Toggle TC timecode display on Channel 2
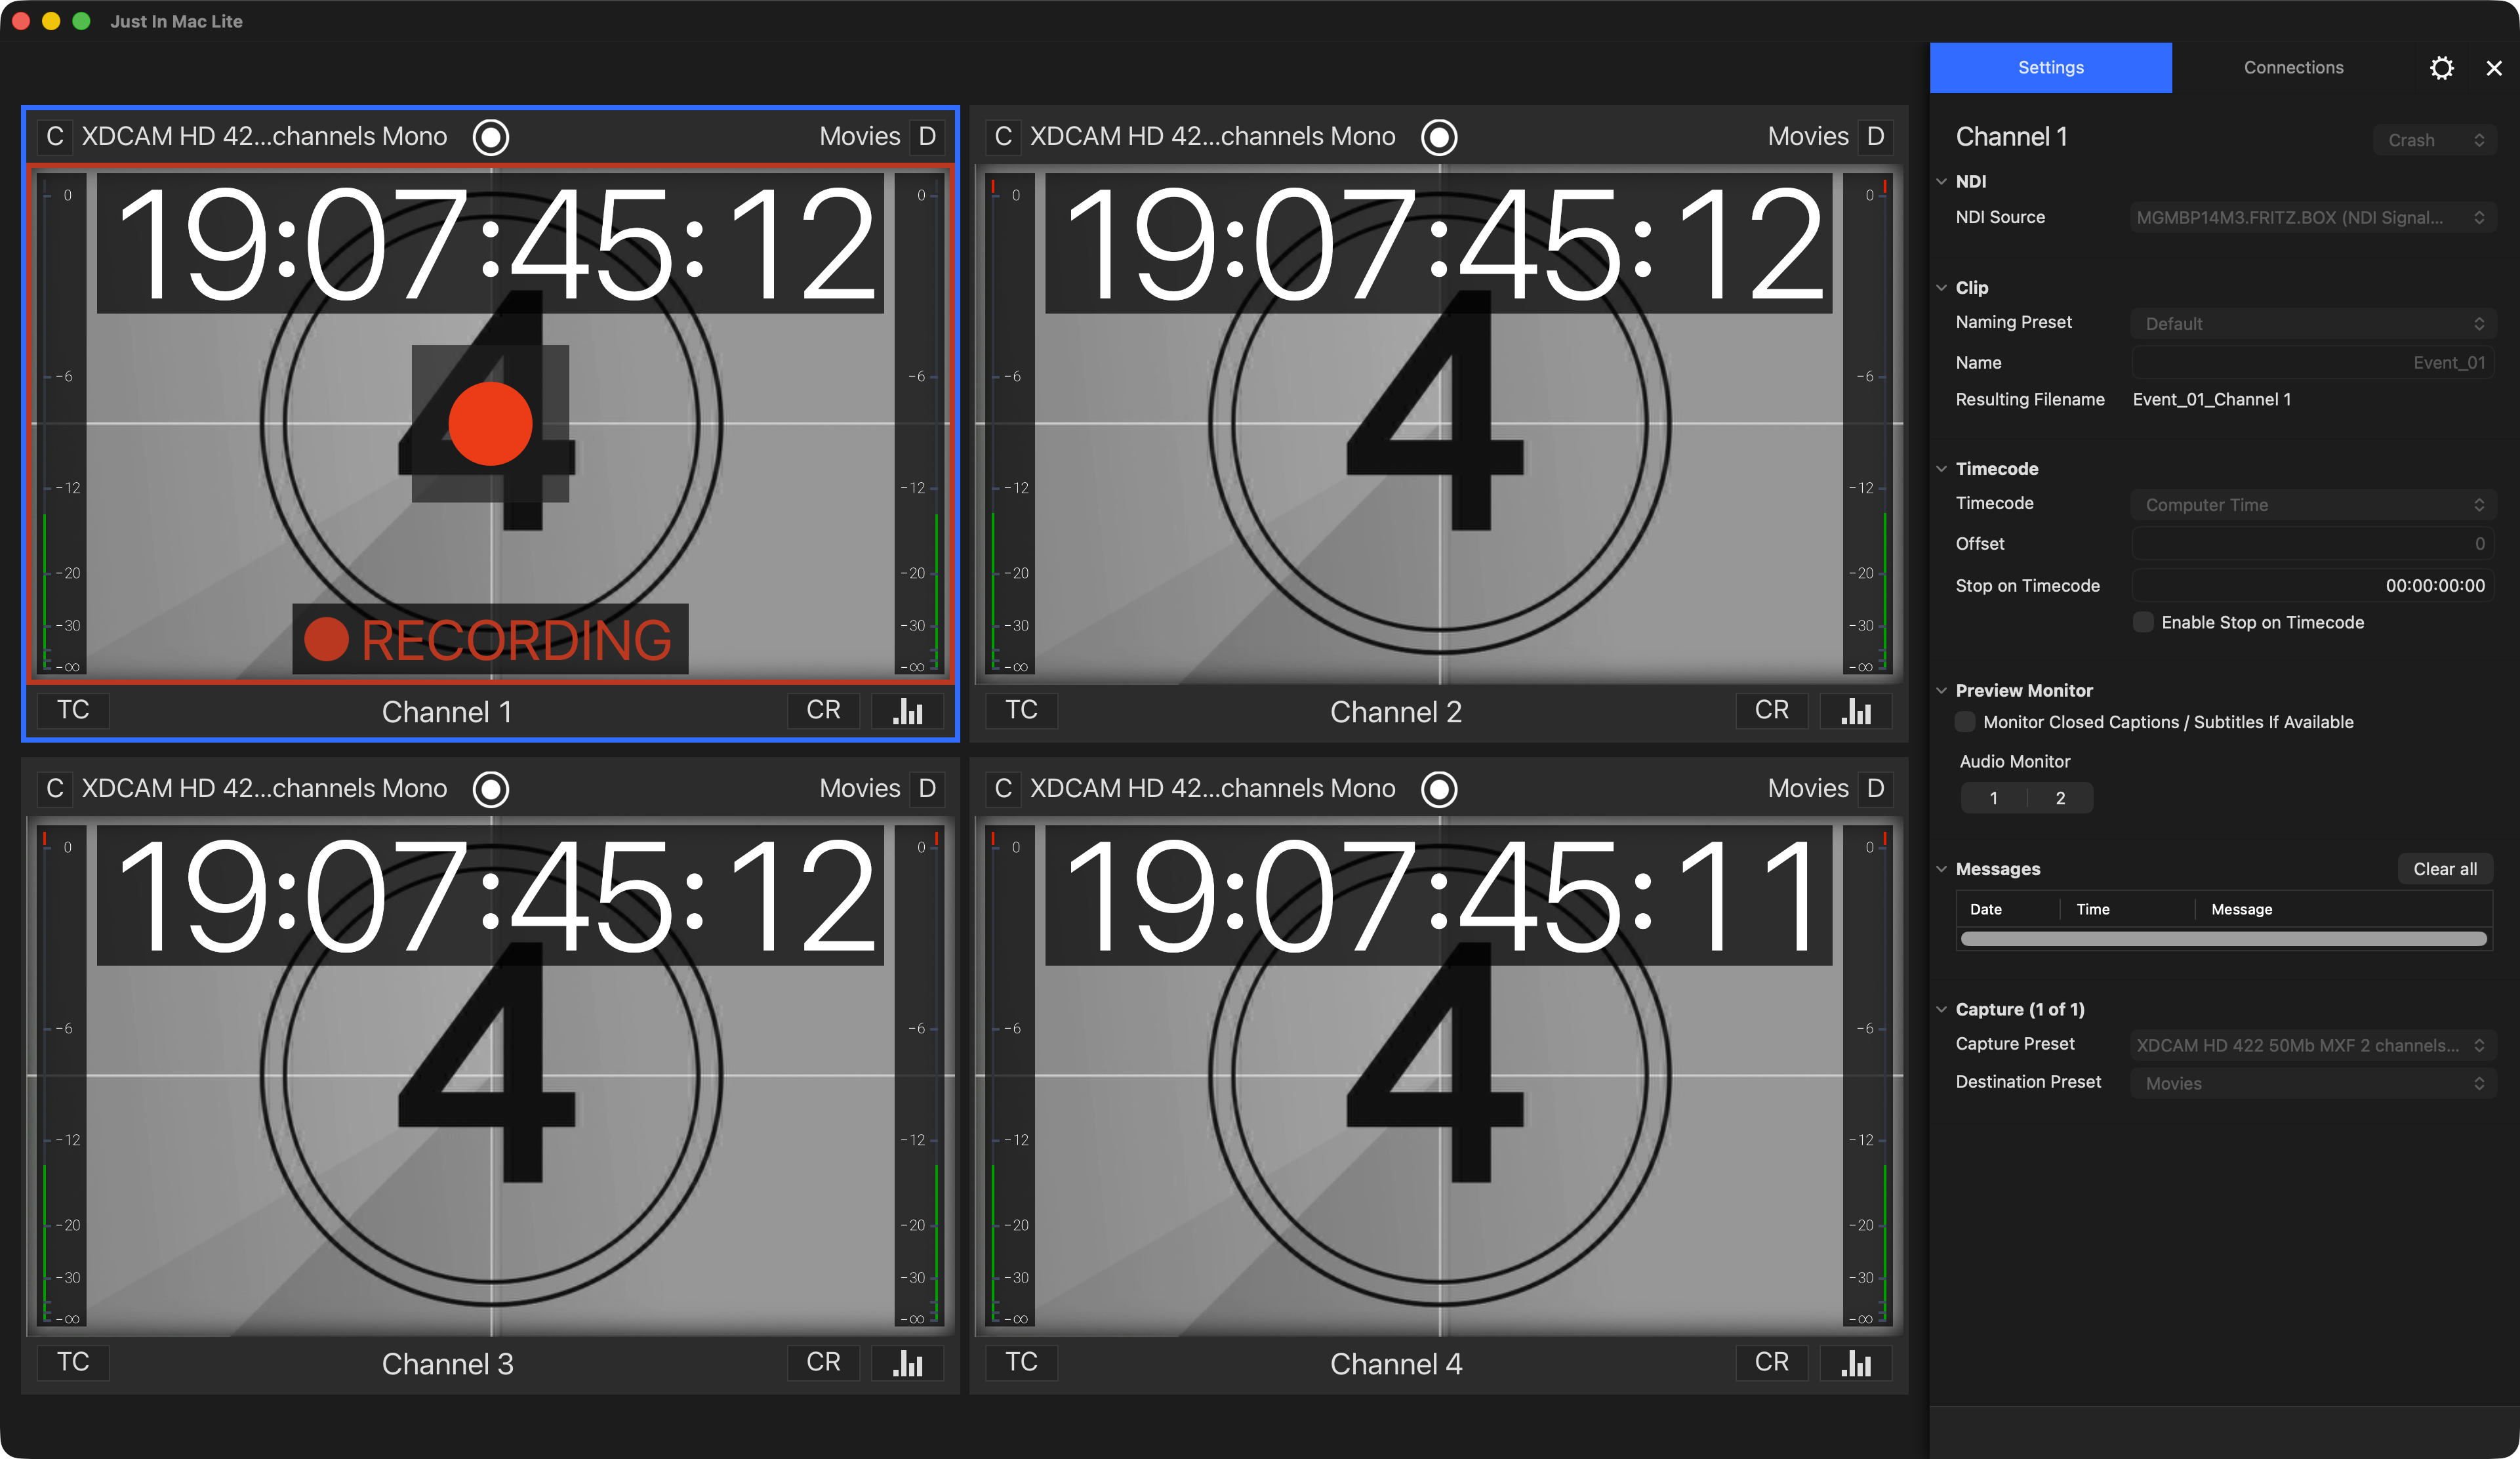 [1021, 711]
